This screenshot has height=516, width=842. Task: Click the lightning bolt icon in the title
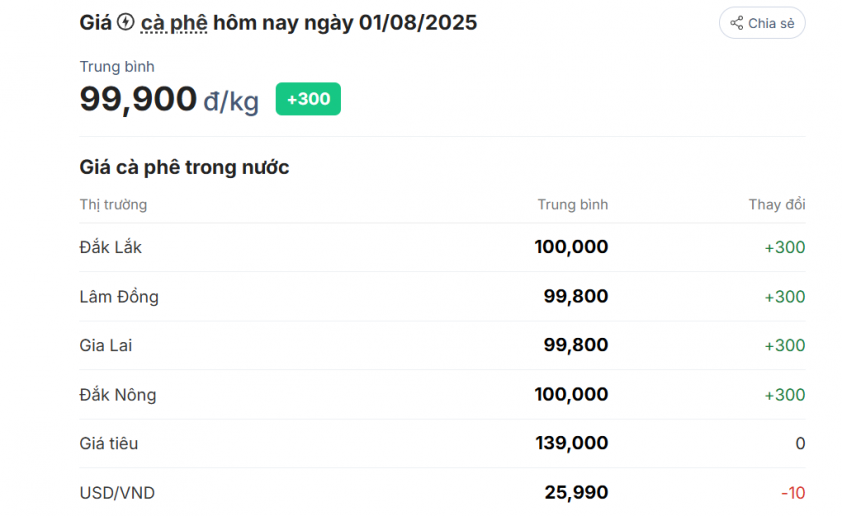pyautogui.click(x=126, y=23)
